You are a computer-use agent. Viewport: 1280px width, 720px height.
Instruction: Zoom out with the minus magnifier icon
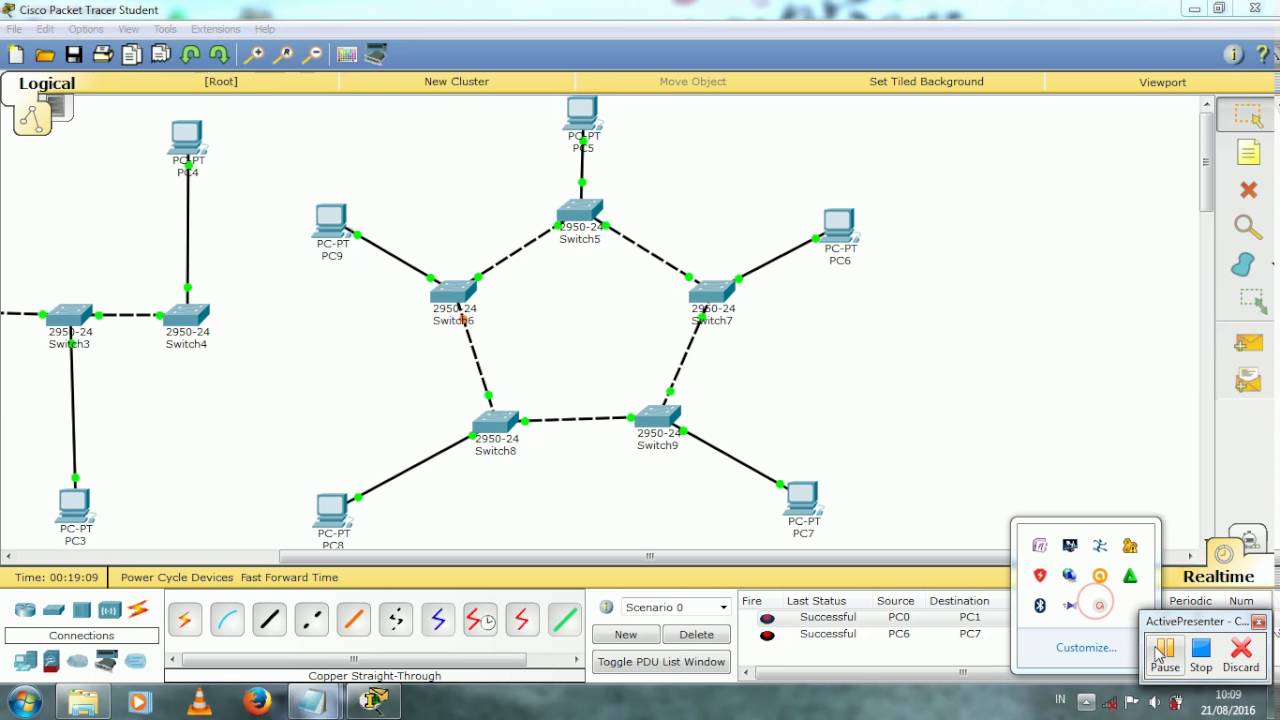point(313,55)
